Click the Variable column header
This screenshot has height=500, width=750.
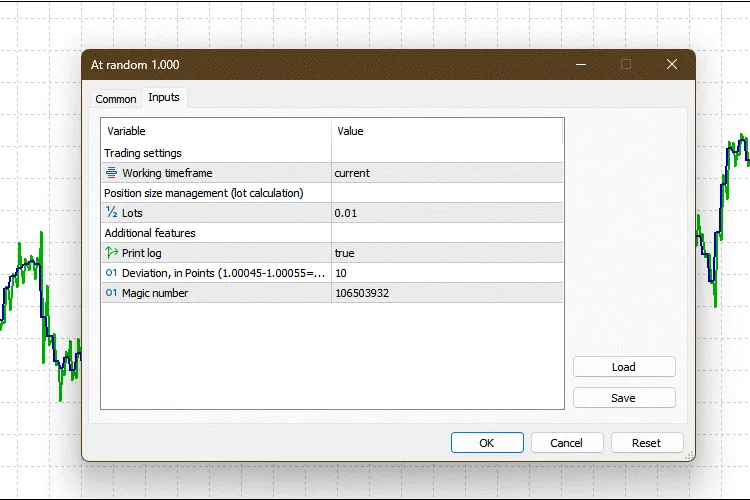216,131
